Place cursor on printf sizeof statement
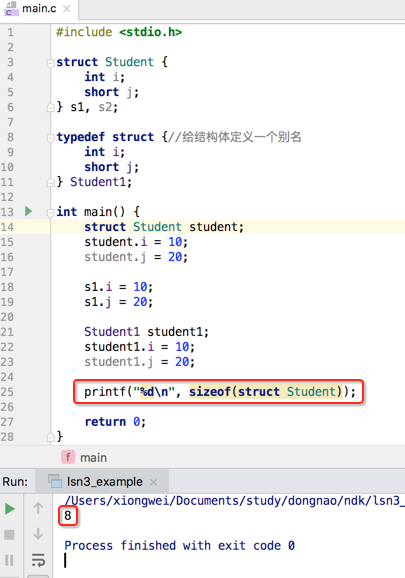This screenshot has width=405, height=578. pos(220,391)
